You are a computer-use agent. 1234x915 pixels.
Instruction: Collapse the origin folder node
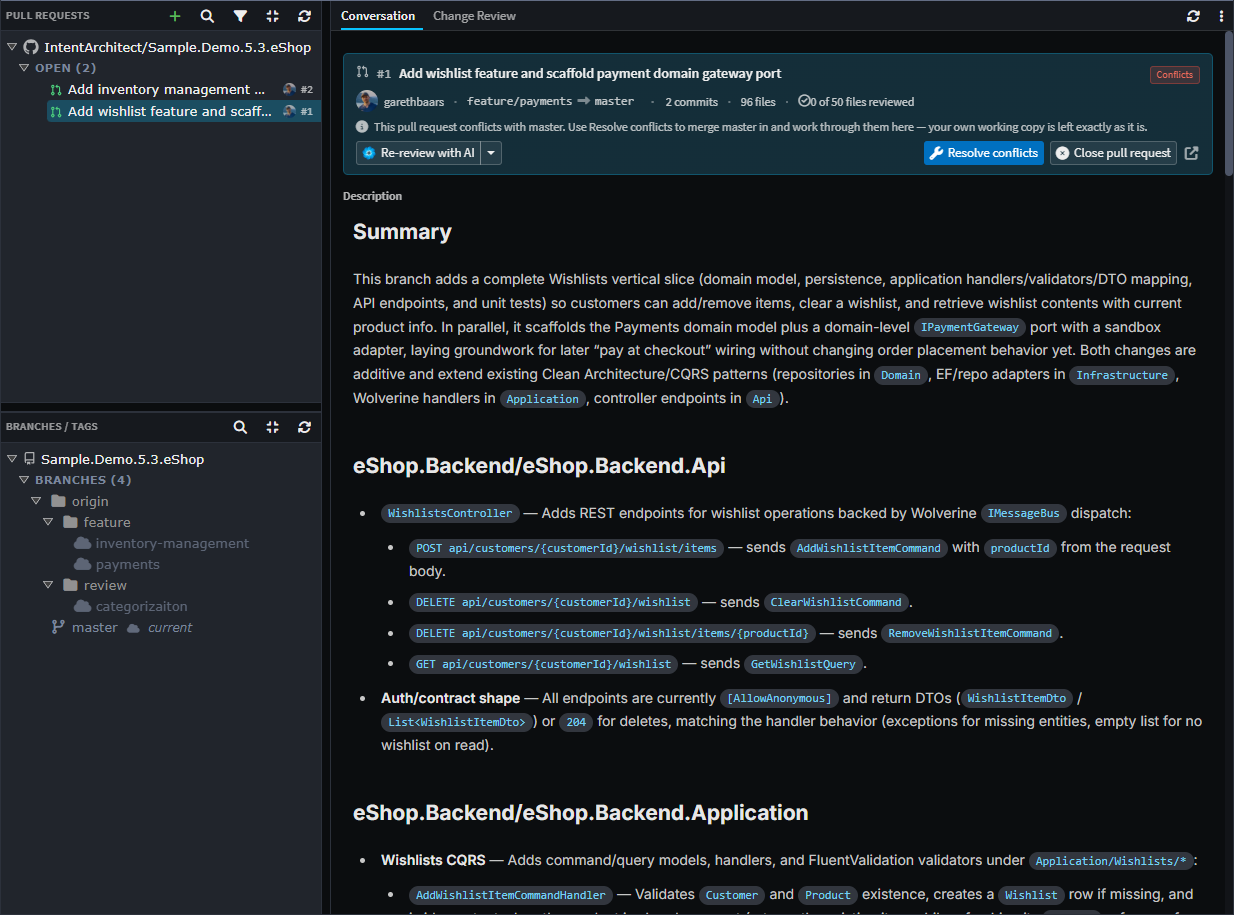pyautogui.click(x=36, y=501)
